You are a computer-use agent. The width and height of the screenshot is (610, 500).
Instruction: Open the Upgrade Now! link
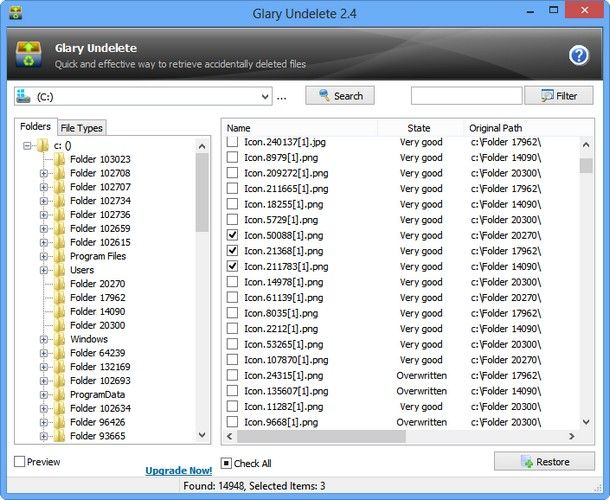click(x=179, y=471)
